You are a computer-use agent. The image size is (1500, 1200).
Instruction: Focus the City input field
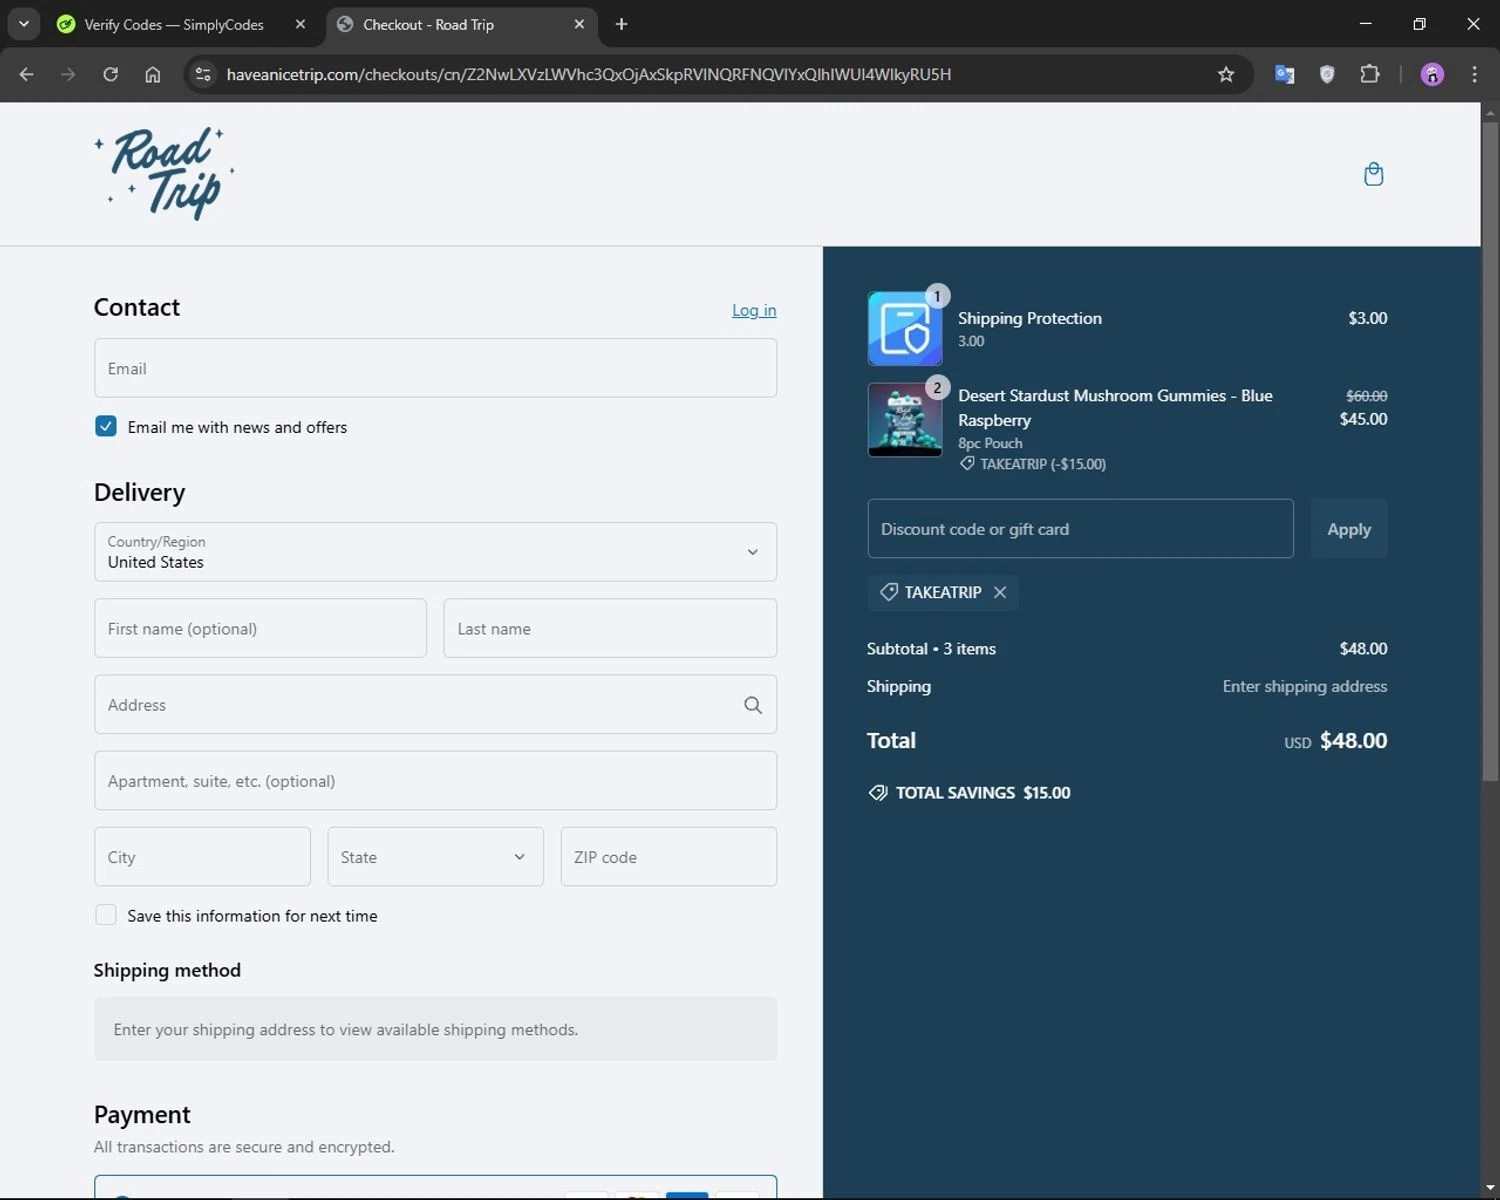point(202,857)
